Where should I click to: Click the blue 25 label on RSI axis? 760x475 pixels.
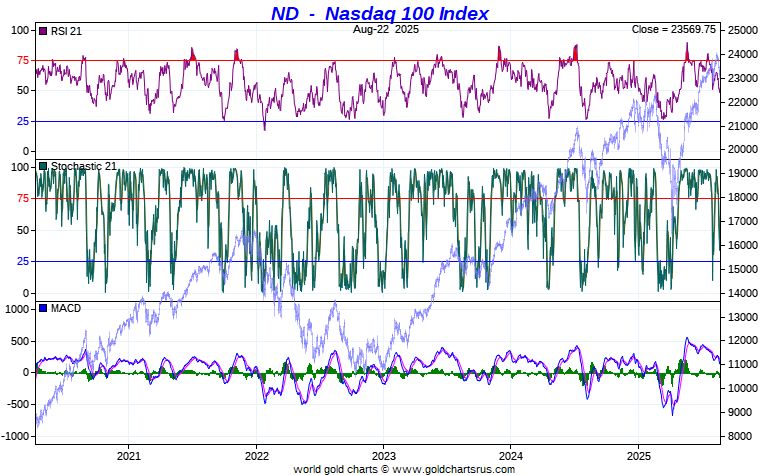pos(23,121)
